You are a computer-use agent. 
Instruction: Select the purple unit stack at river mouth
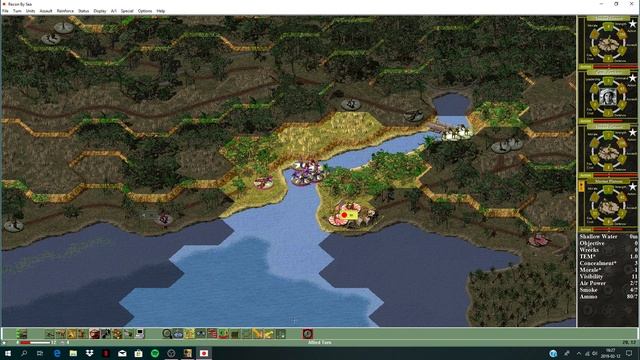[x=307, y=173]
